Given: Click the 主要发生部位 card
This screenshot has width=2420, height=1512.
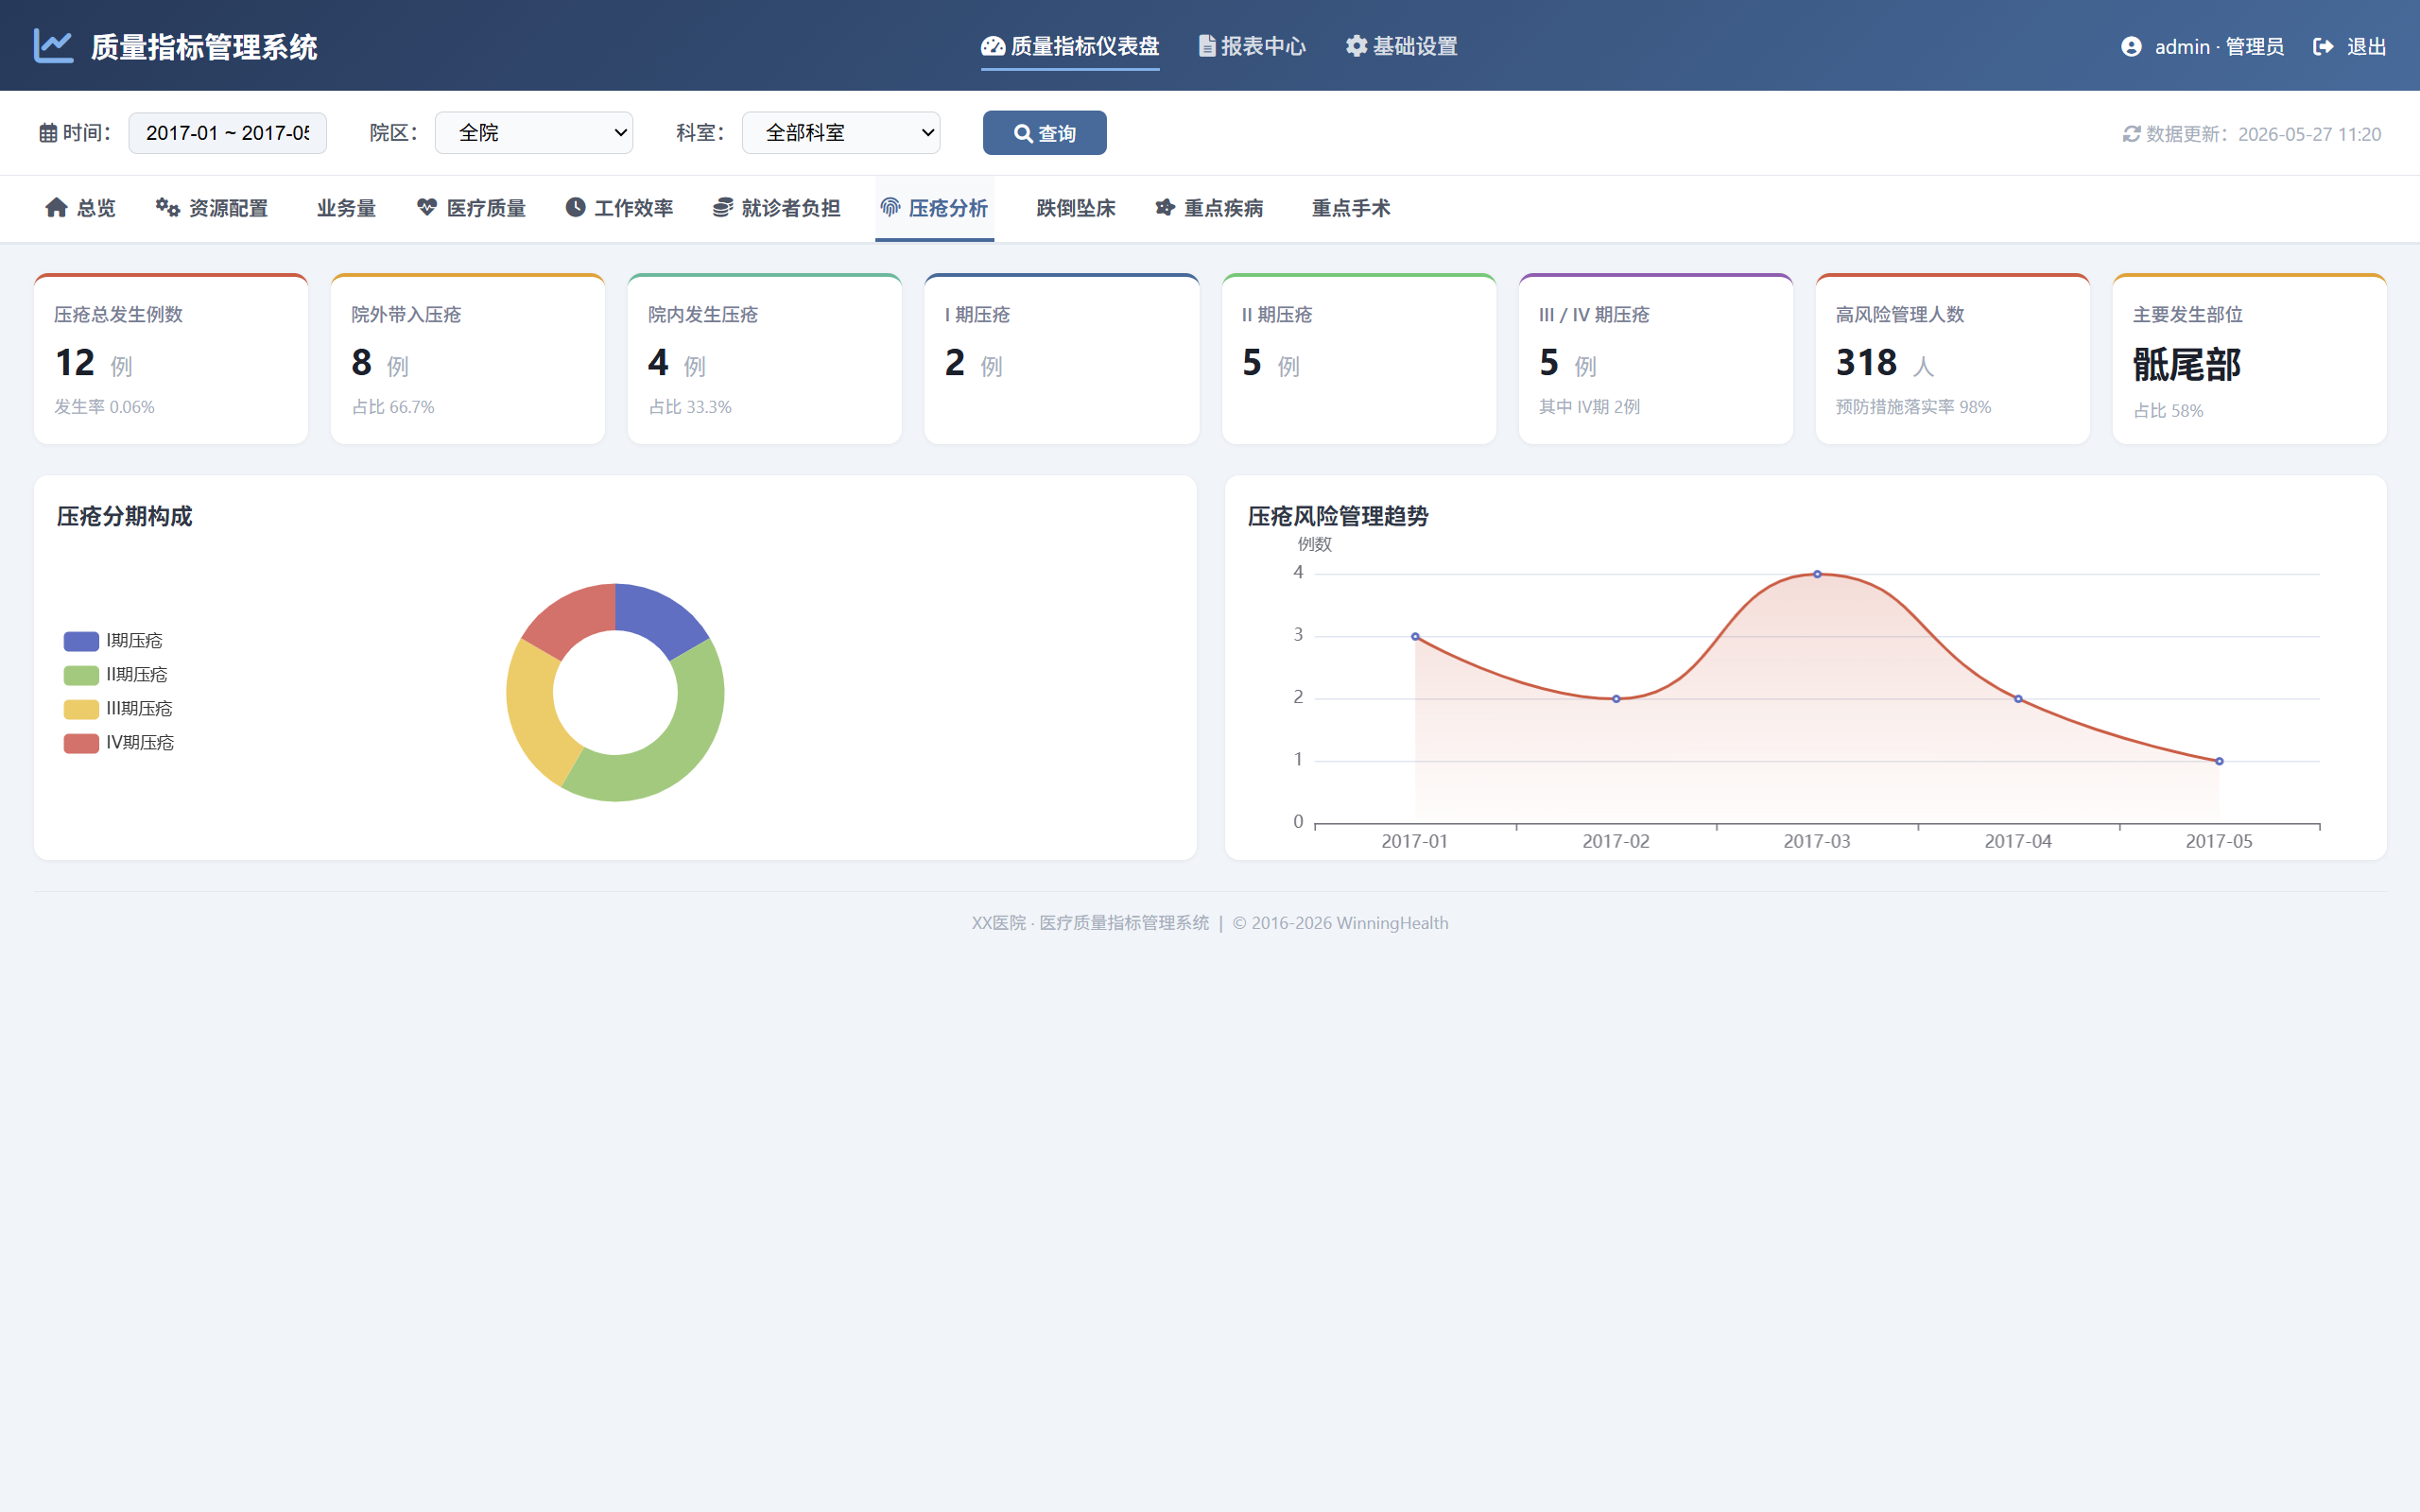Looking at the screenshot, I should (x=2250, y=359).
